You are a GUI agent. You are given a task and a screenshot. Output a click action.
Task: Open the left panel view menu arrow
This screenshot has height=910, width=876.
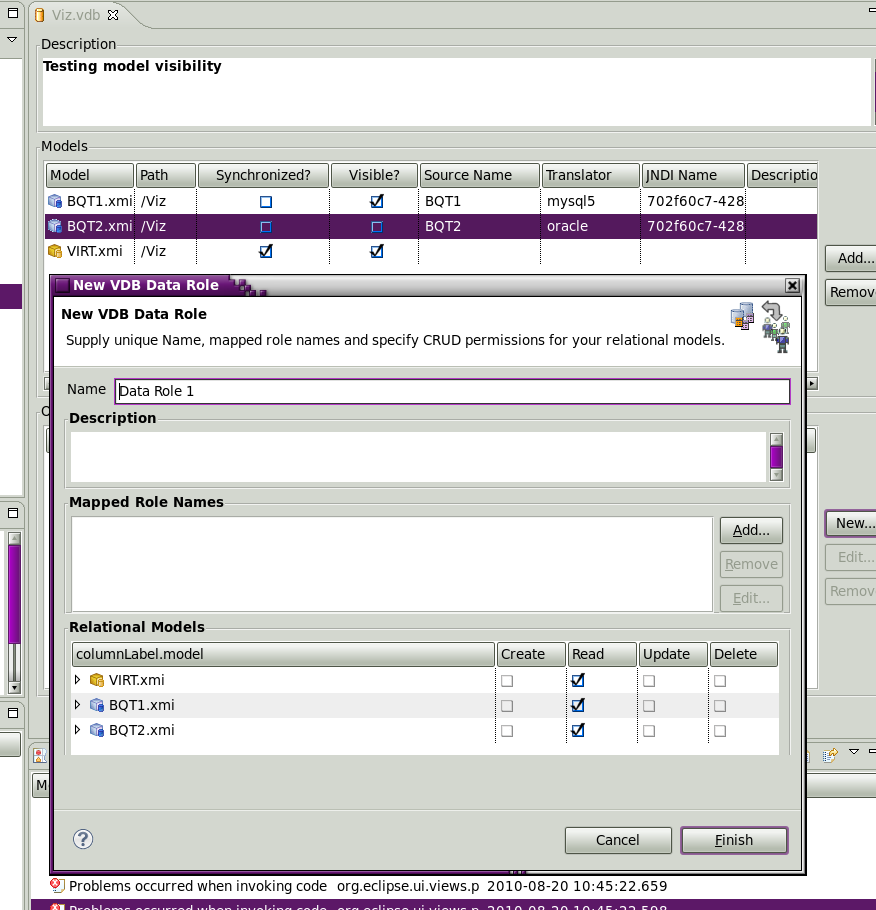(x=12, y=39)
